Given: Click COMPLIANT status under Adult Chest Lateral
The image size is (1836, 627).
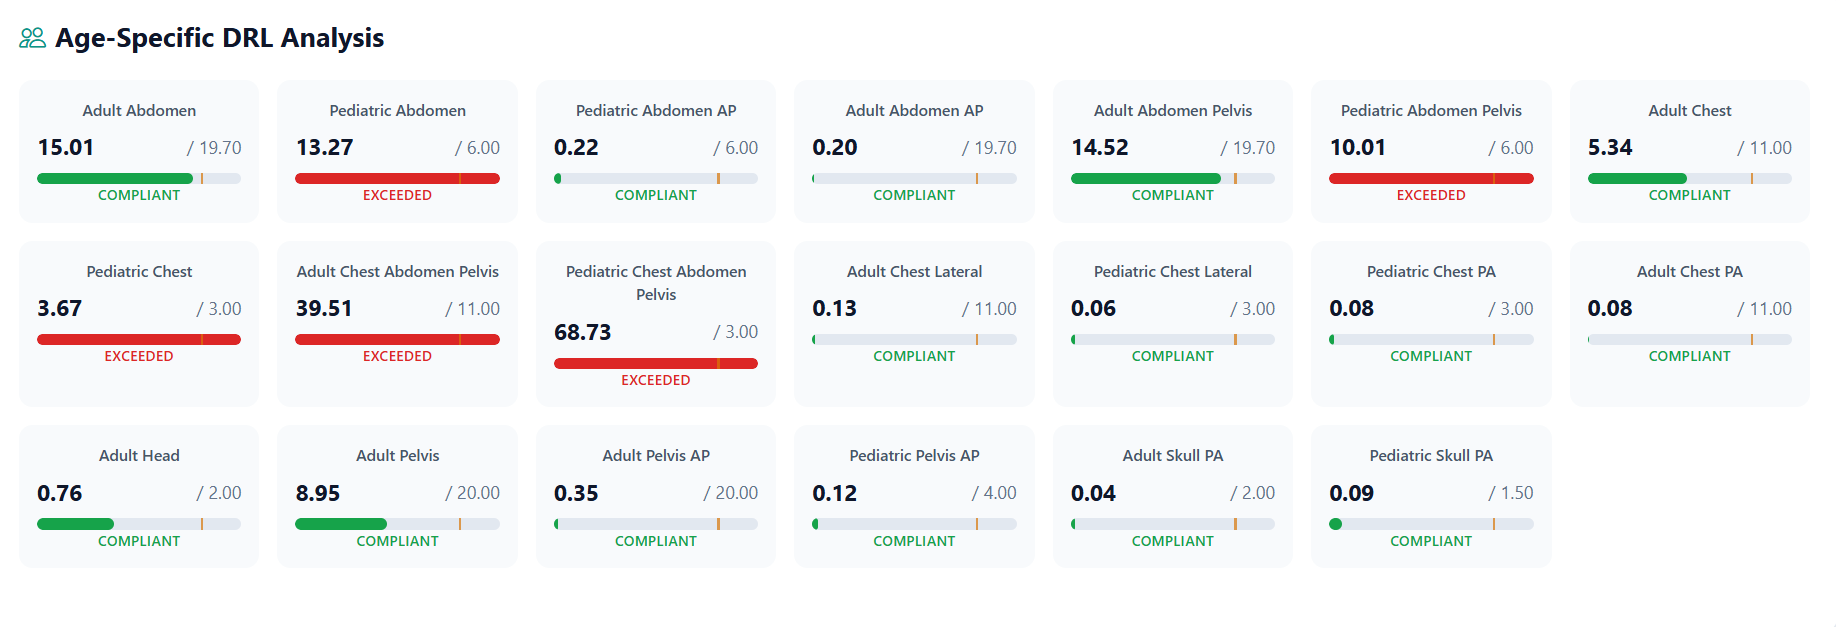Looking at the screenshot, I should click(x=914, y=356).
